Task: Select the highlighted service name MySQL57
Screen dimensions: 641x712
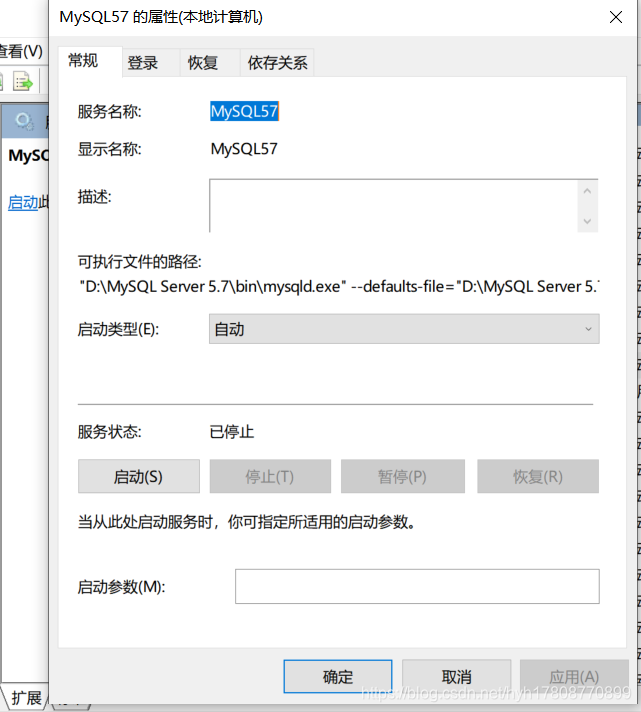Action: click(x=244, y=111)
